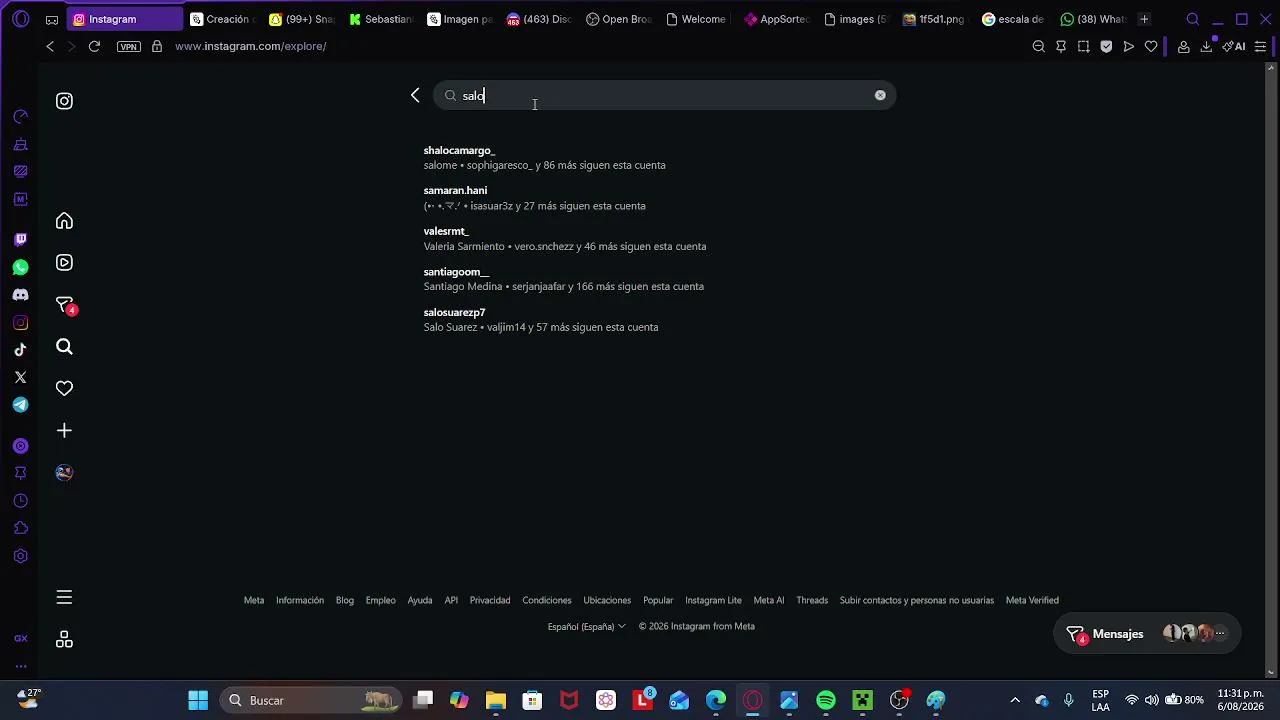Screen dimensions: 1280x720
Task: Open History clock icon in Opera sidebar
Action: click(20, 501)
